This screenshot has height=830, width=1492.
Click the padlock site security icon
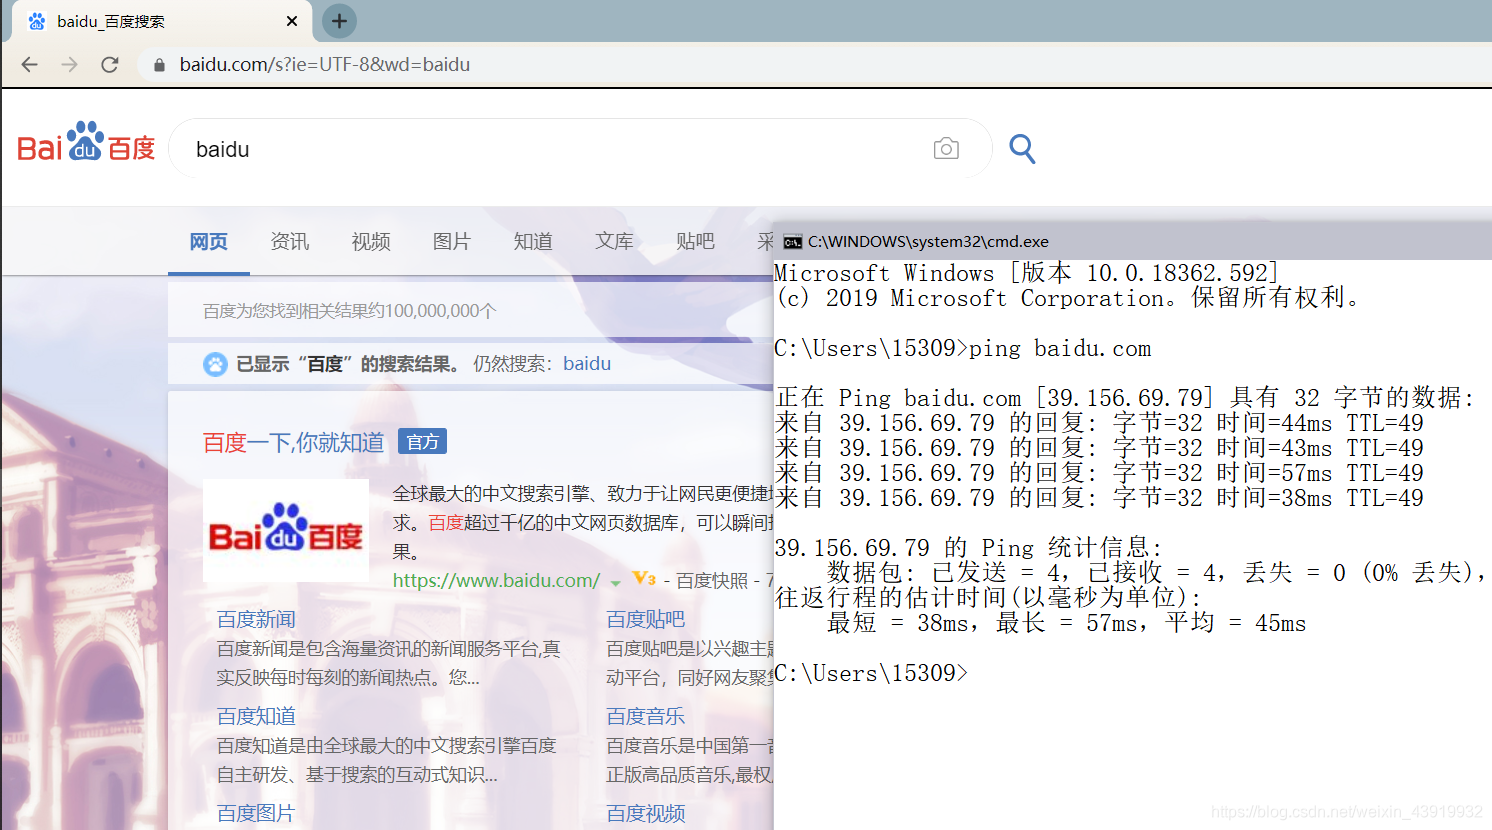coord(159,65)
